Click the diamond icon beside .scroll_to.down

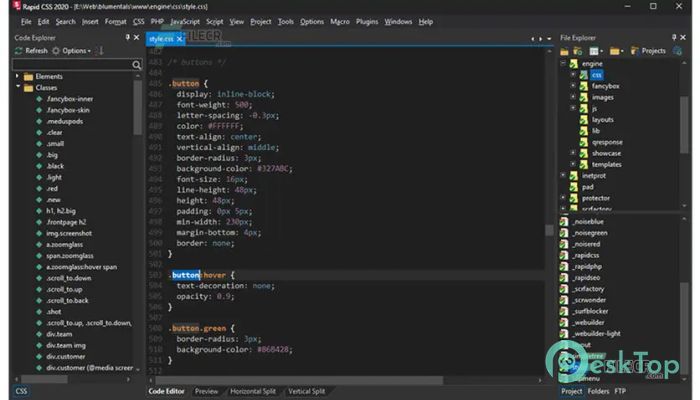point(39,278)
